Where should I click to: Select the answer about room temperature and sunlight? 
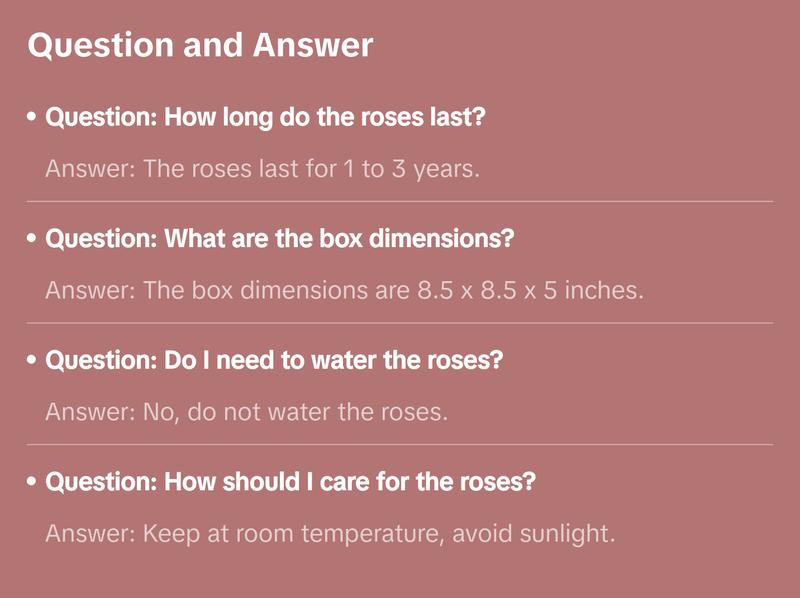click(329, 533)
